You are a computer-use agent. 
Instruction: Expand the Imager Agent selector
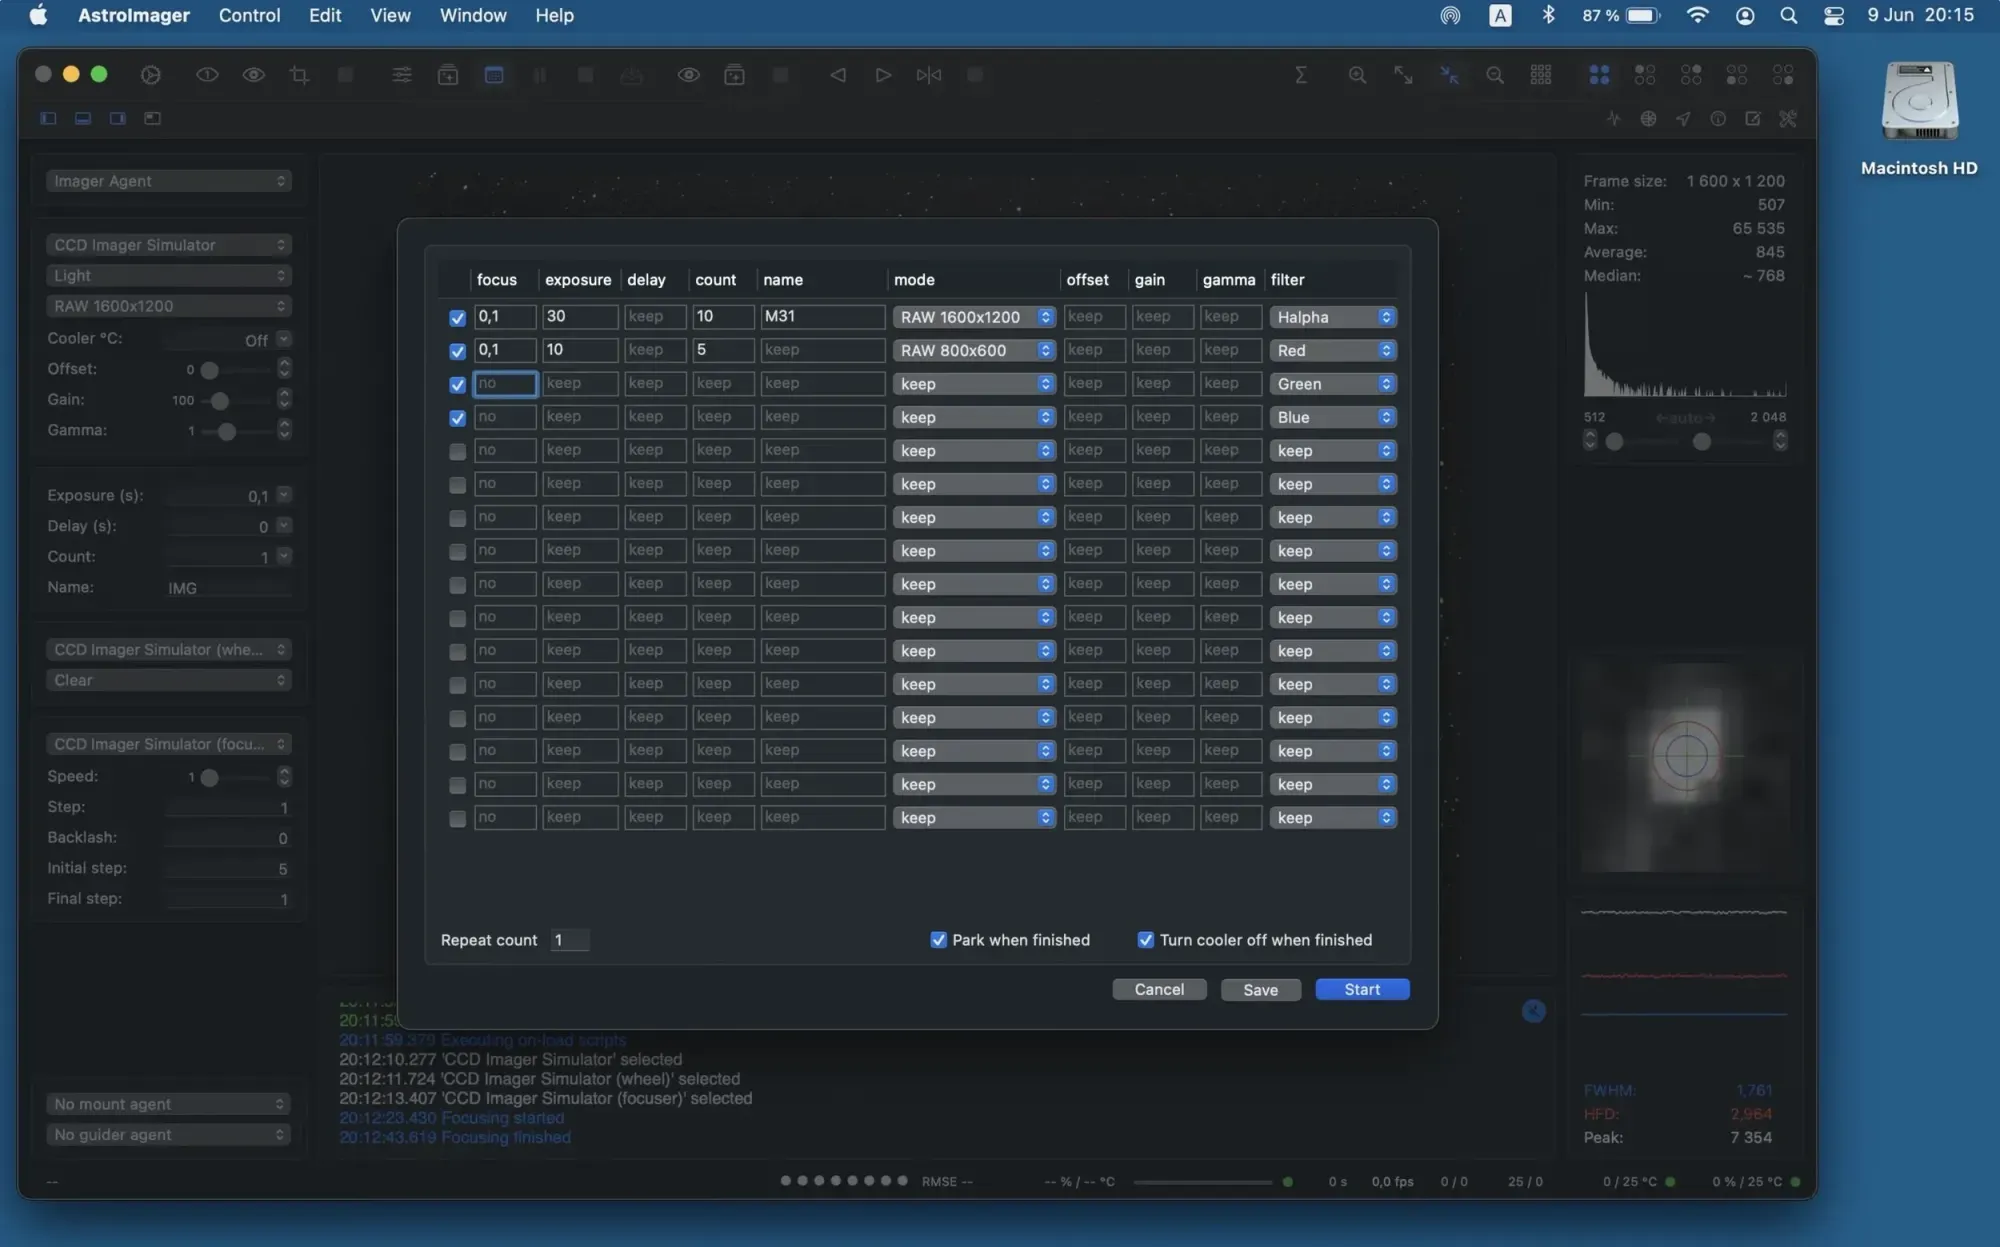point(168,181)
